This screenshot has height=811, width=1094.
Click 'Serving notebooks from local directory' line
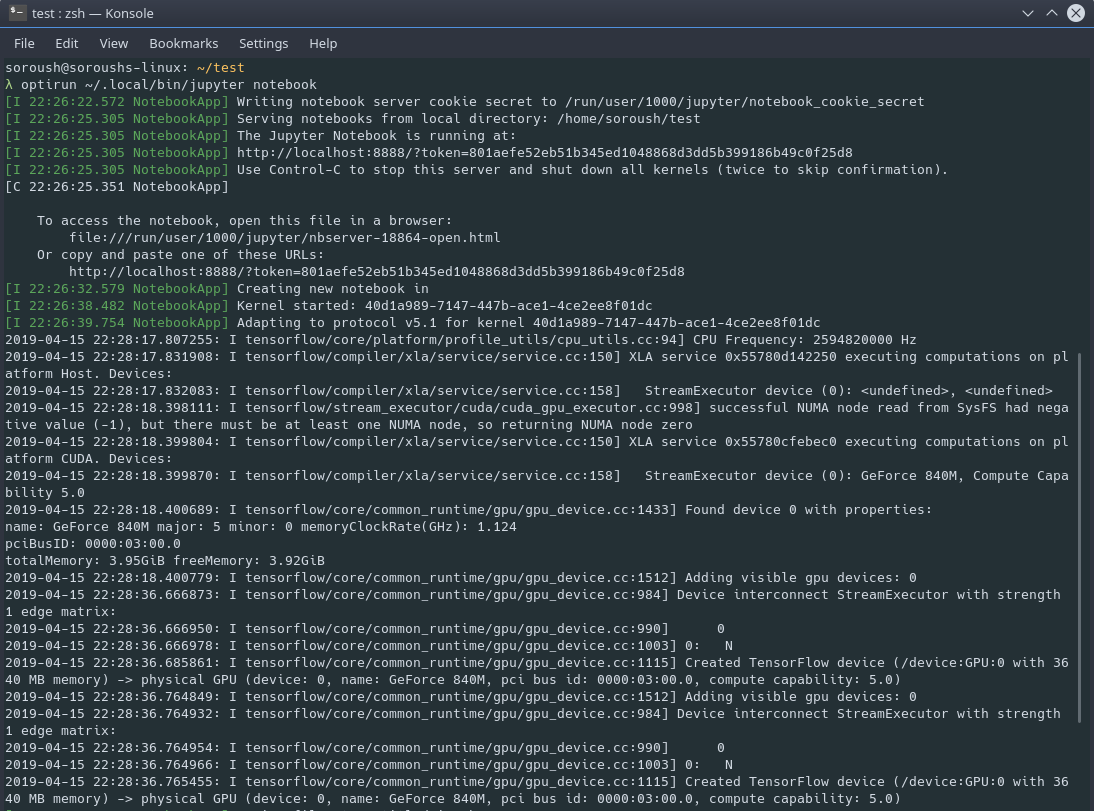click(352, 119)
